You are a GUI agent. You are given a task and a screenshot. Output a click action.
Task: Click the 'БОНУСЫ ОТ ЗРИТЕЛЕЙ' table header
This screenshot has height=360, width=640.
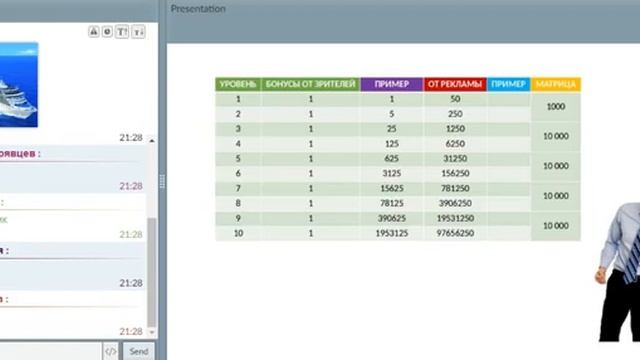pyautogui.click(x=310, y=84)
